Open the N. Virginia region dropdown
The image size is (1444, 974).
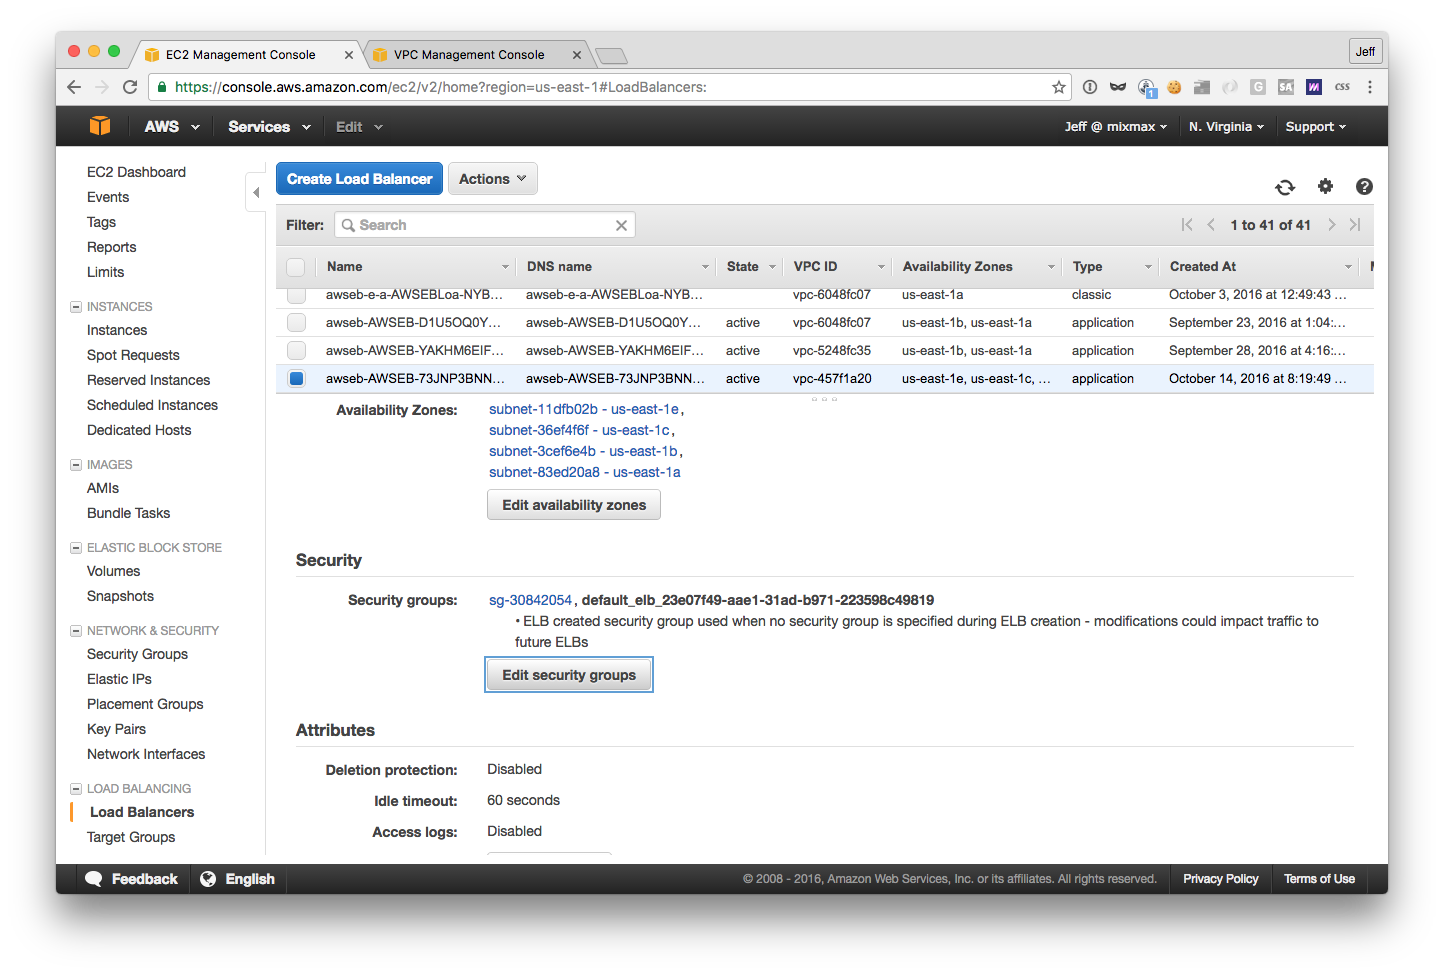1226,127
